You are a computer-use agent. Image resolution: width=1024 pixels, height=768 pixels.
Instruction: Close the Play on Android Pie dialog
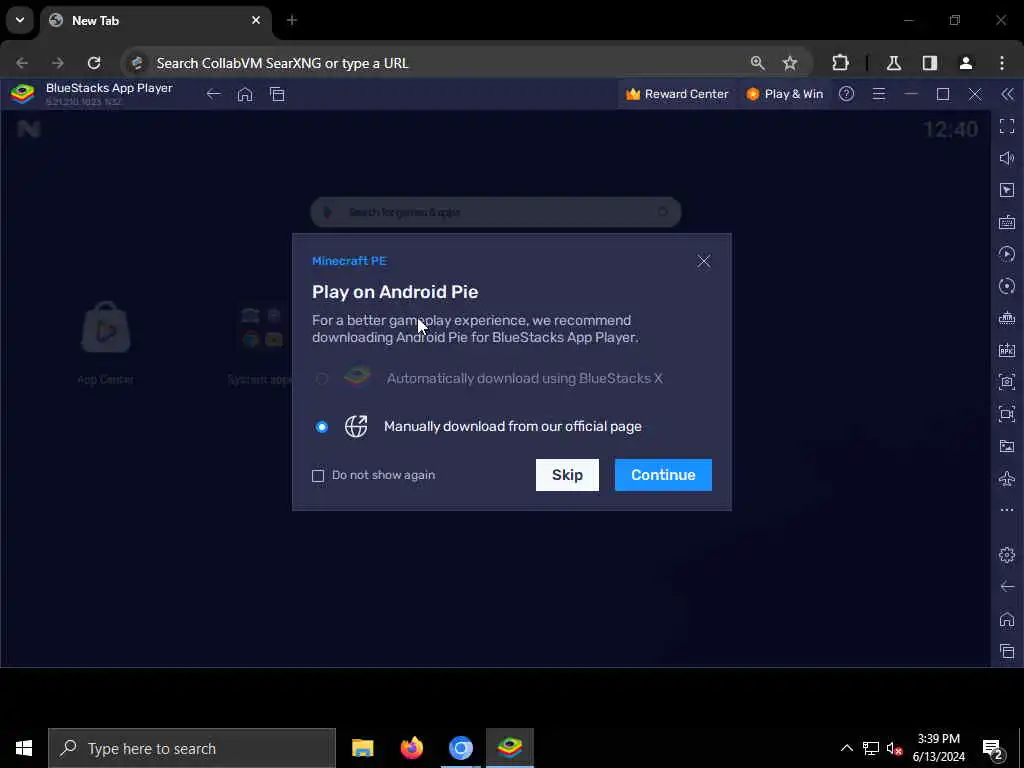[x=703, y=261]
